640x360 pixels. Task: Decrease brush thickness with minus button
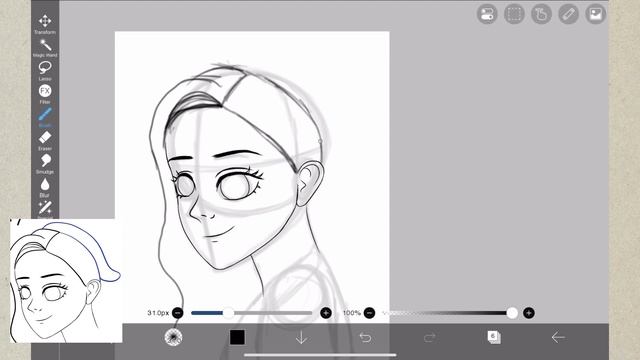coord(178,313)
